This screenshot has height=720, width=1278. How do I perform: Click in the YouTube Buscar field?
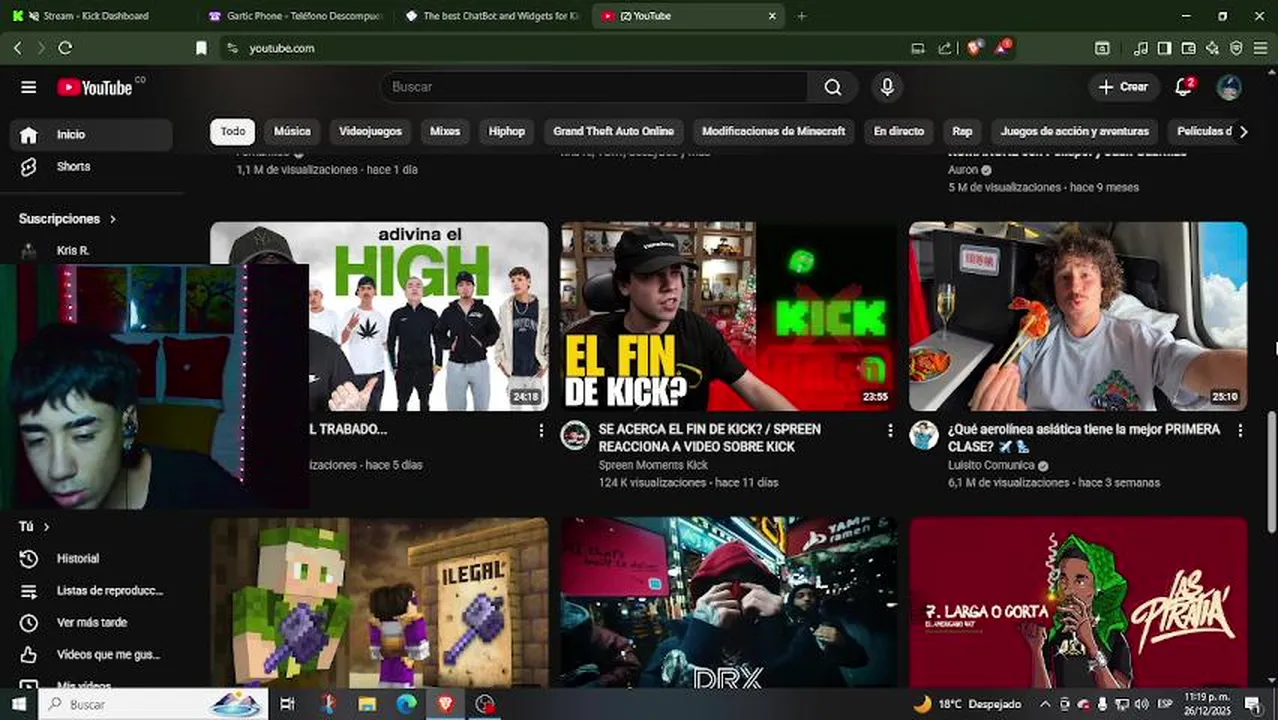[x=594, y=87]
